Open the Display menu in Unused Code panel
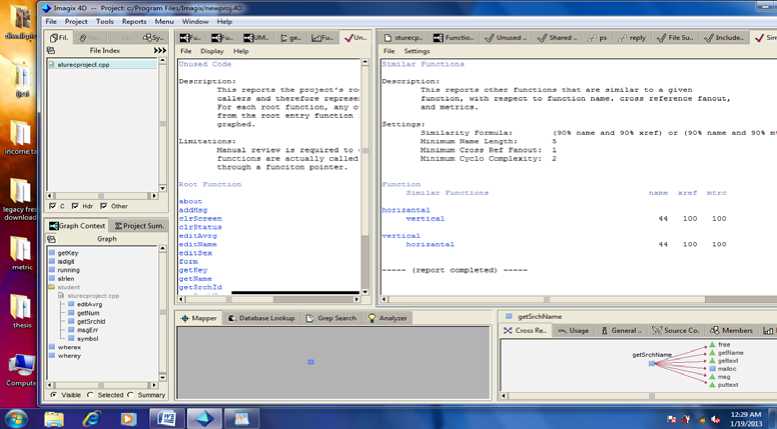This screenshot has height=429, width=777. [x=212, y=50]
